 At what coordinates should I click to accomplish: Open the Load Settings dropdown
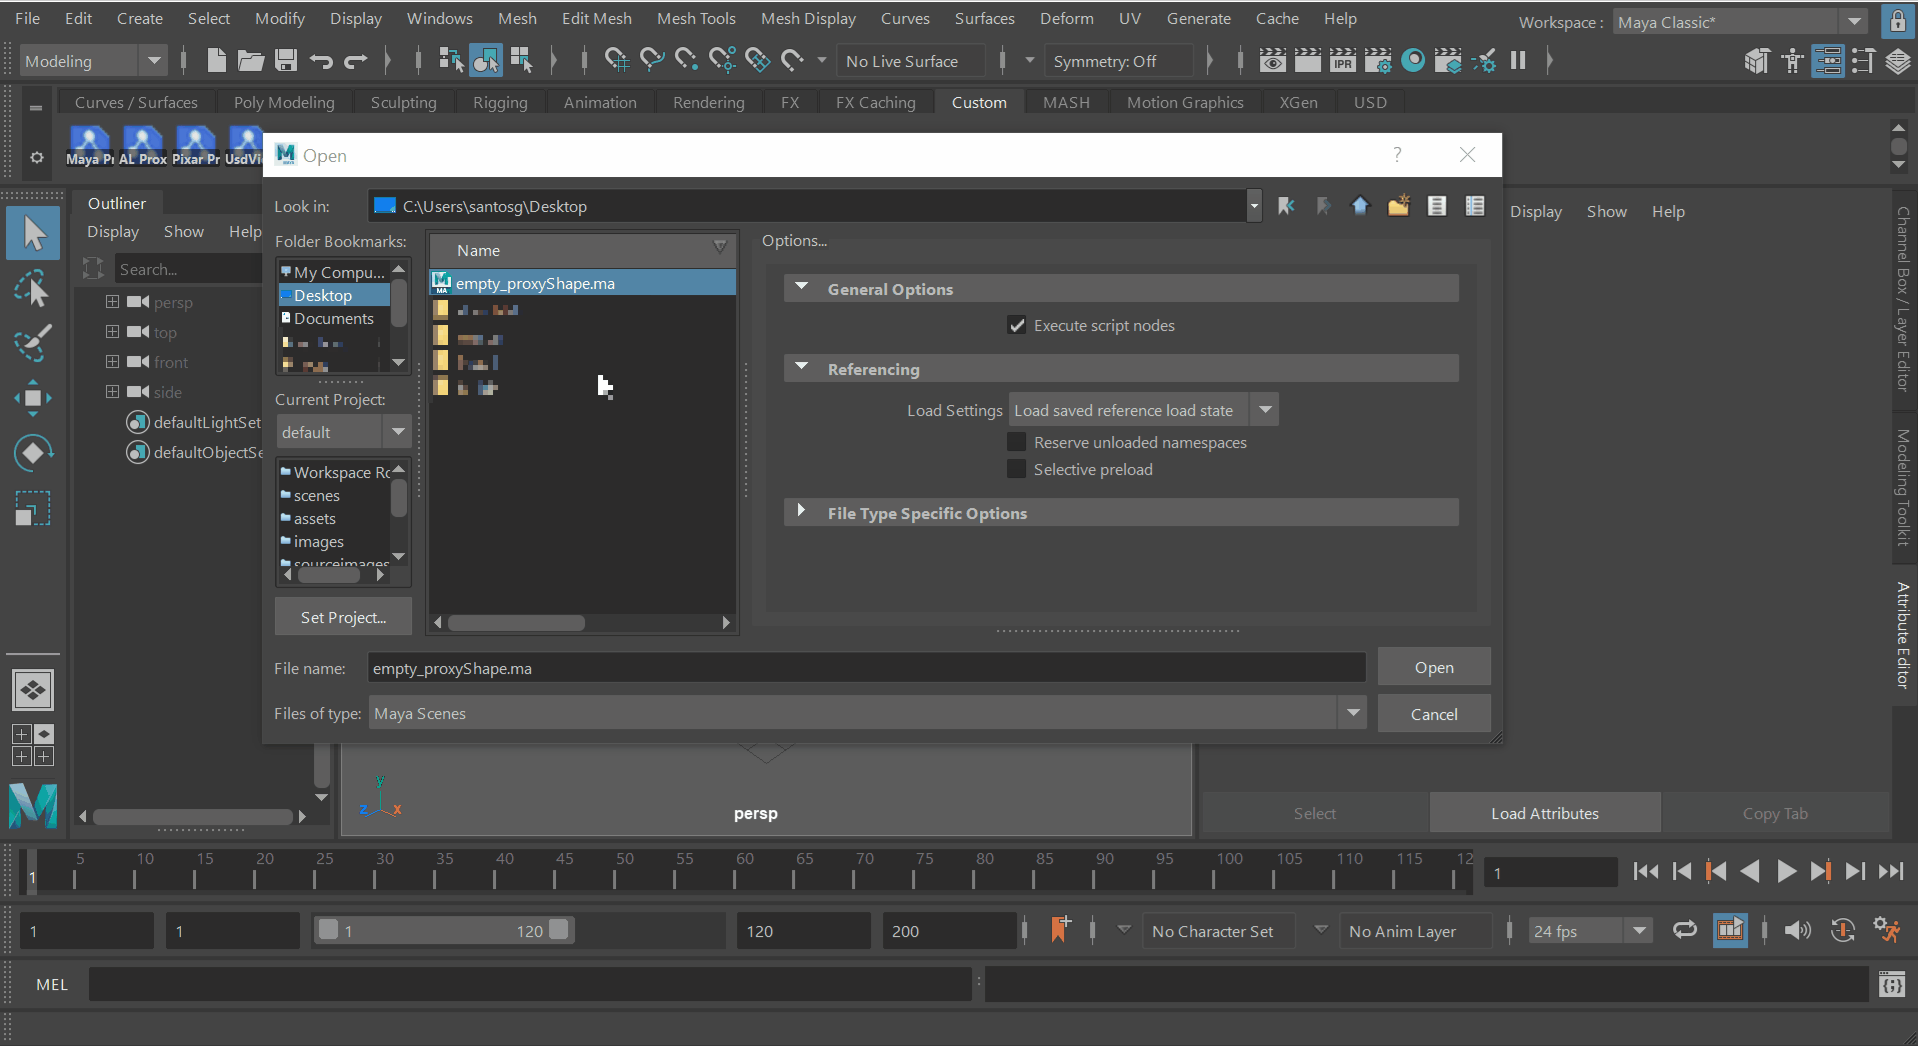(x=1264, y=409)
